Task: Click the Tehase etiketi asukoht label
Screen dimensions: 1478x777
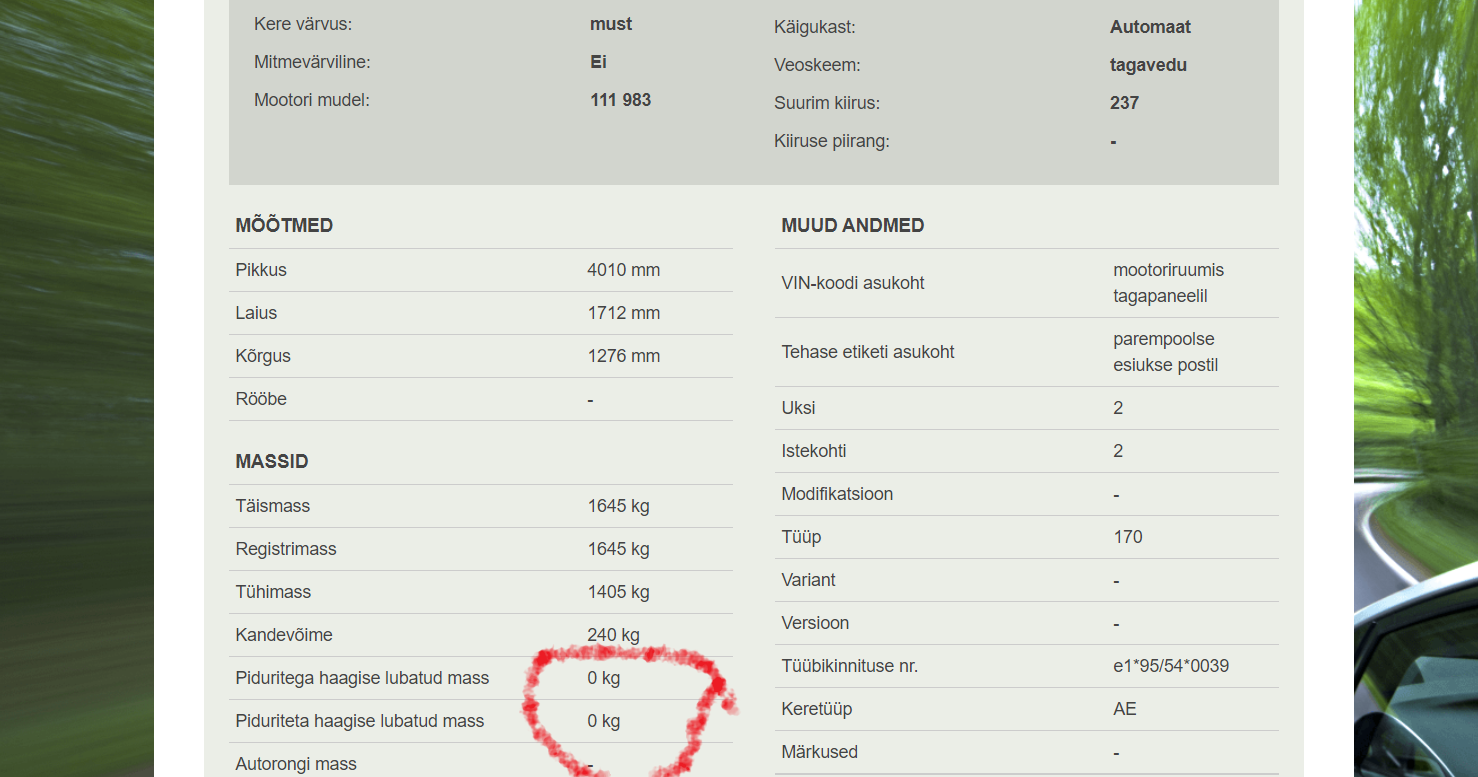Action: [x=868, y=352]
